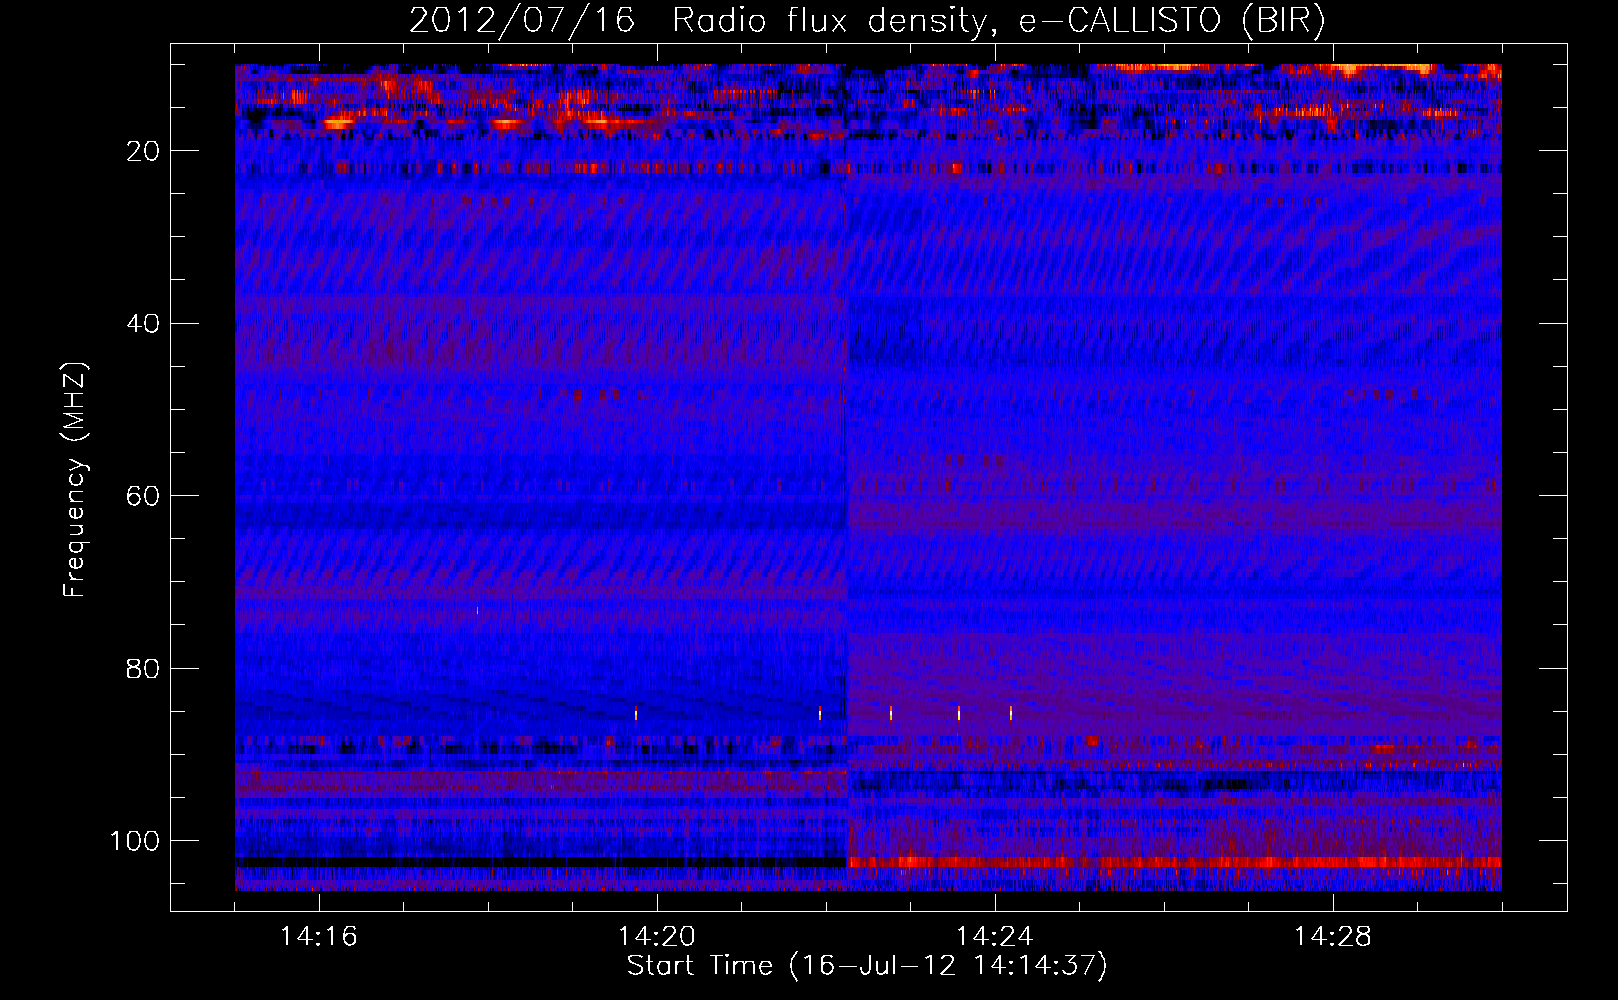Click the 'Frequency (MHZ)' axis label
The height and width of the screenshot is (1000, 1618).
[75, 479]
